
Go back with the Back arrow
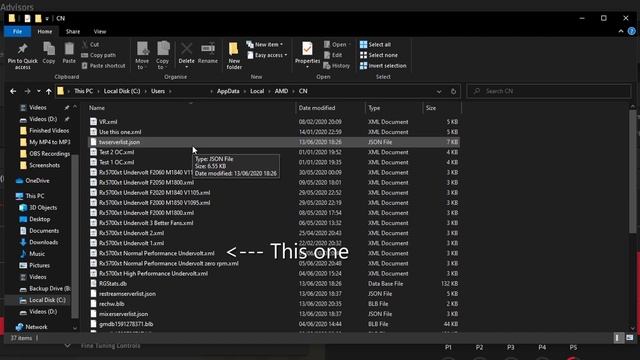[x=13, y=91]
